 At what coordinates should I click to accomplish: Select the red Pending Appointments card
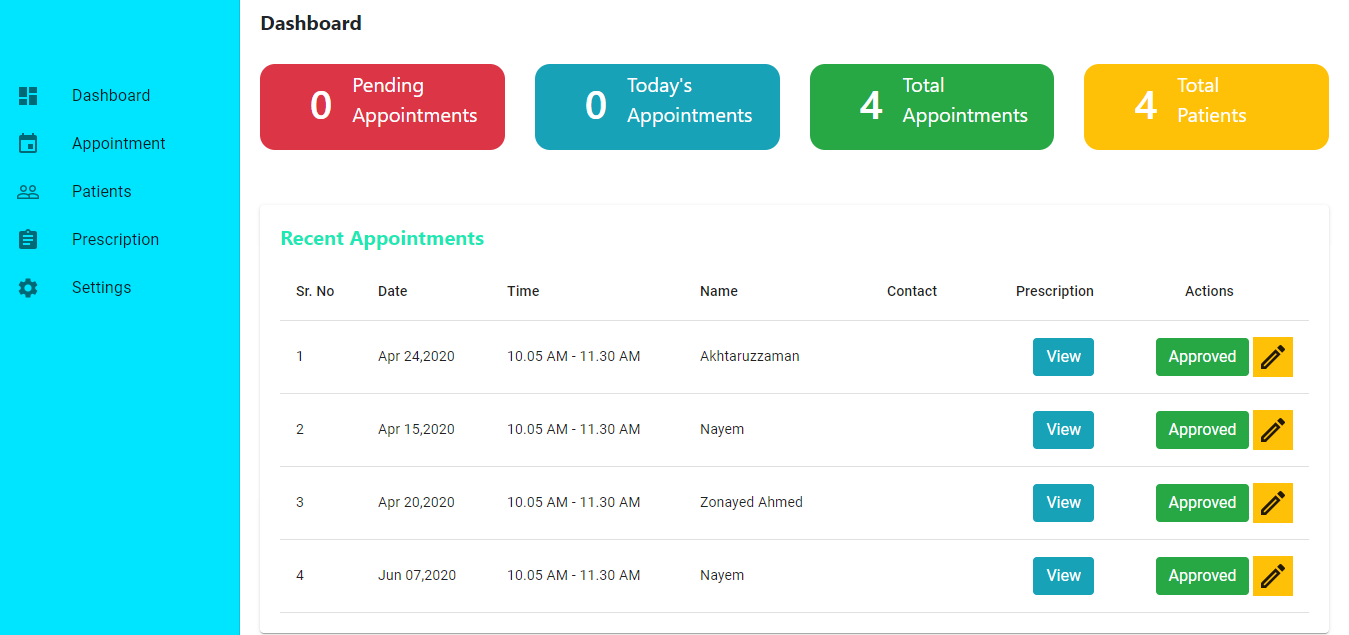pyautogui.click(x=382, y=107)
